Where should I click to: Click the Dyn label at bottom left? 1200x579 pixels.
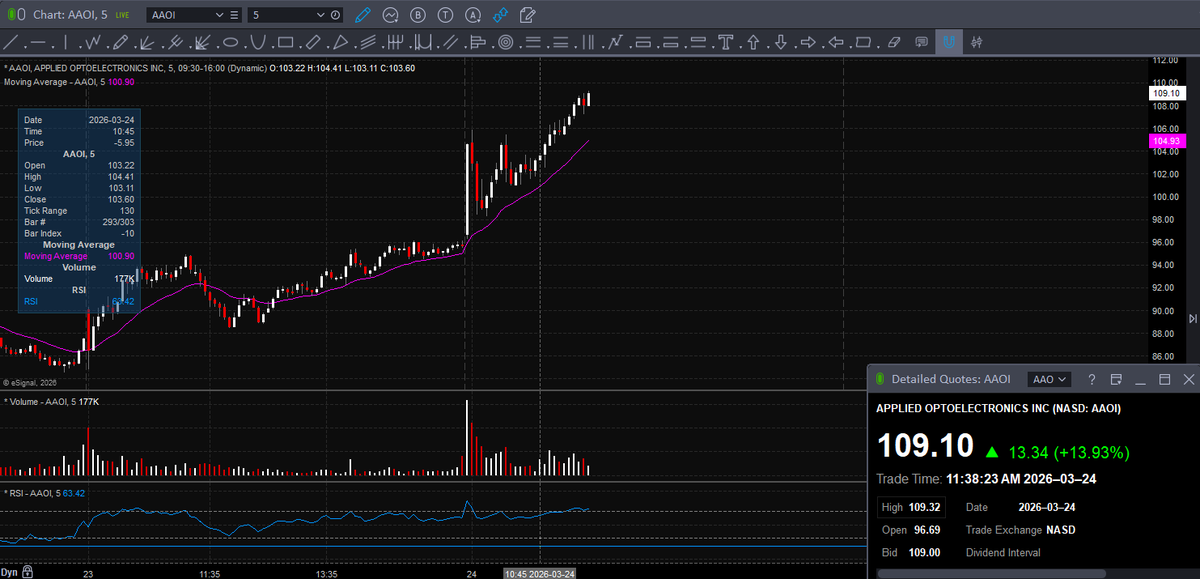coord(11,572)
